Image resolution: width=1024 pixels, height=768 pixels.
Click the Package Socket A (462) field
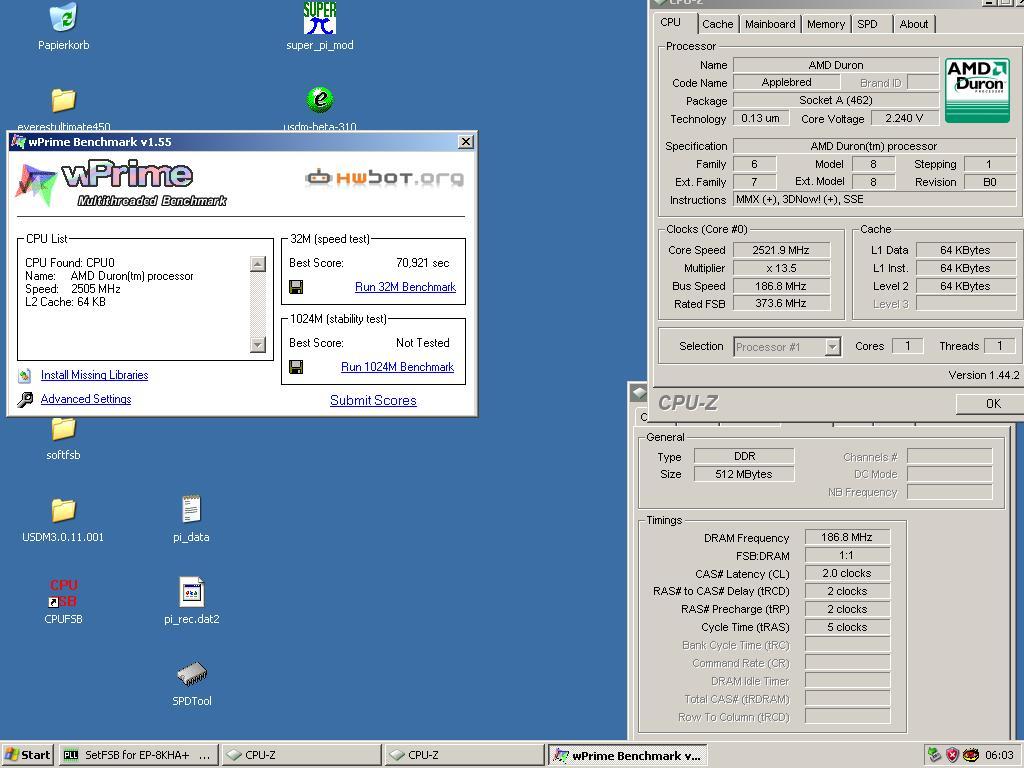[836, 100]
